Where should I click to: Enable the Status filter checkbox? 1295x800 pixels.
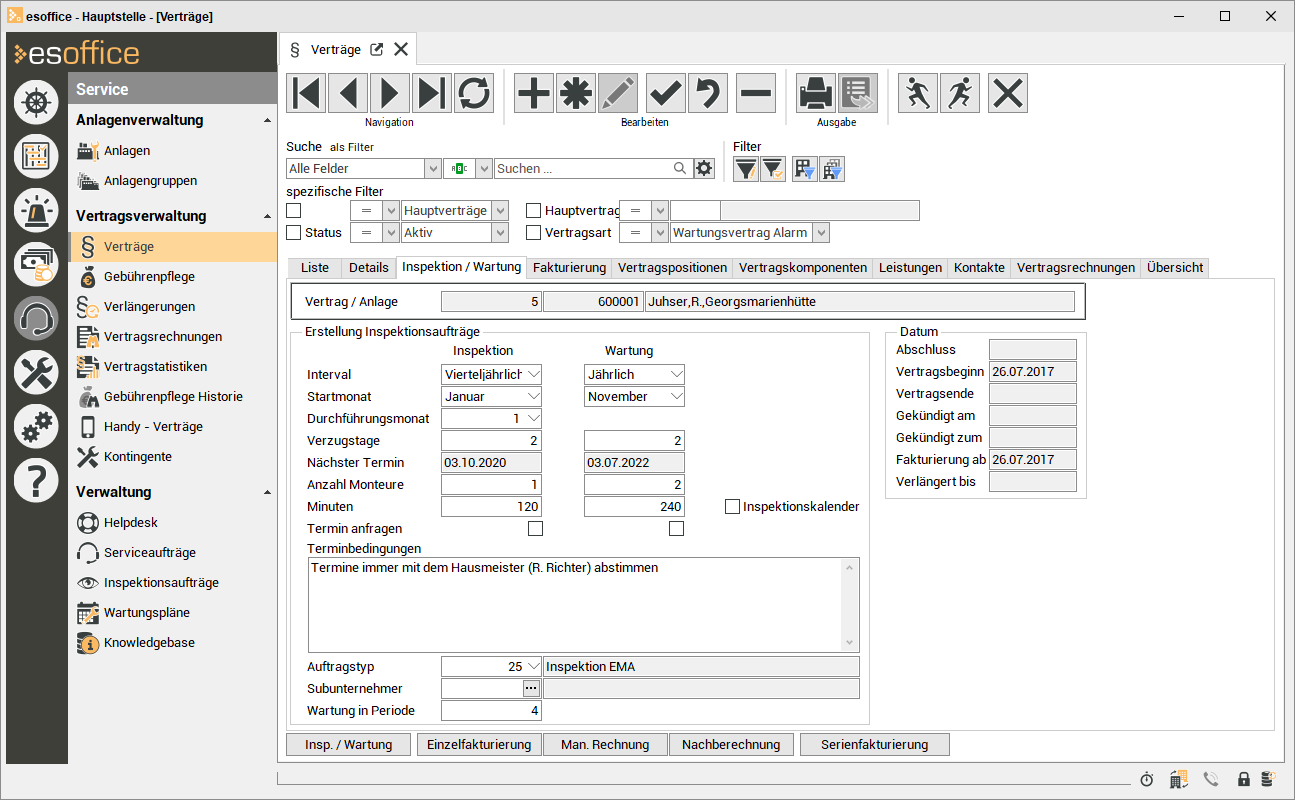[294, 232]
